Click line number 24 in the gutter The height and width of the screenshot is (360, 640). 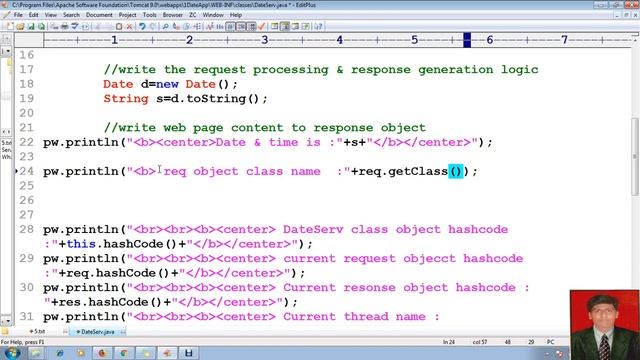point(27,171)
